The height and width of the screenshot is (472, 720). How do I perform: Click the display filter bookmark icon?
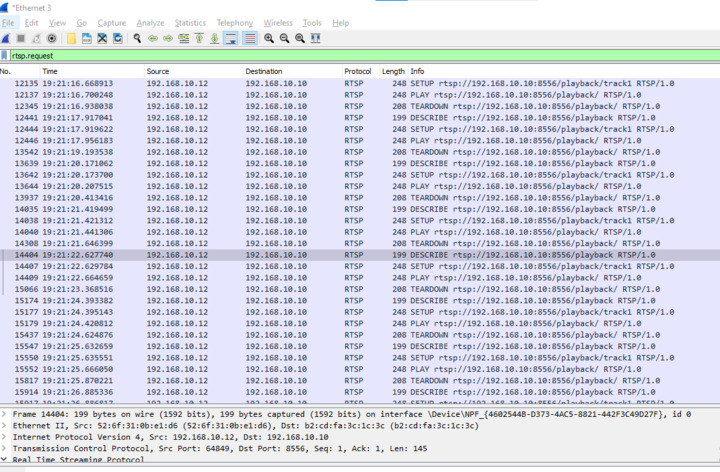click(6, 56)
